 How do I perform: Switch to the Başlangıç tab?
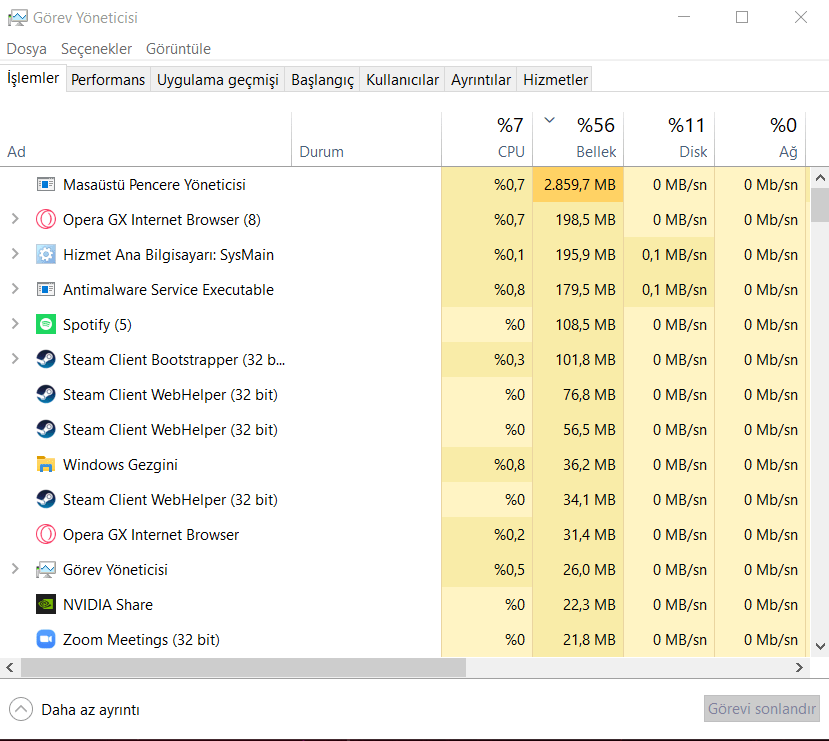tap(322, 80)
